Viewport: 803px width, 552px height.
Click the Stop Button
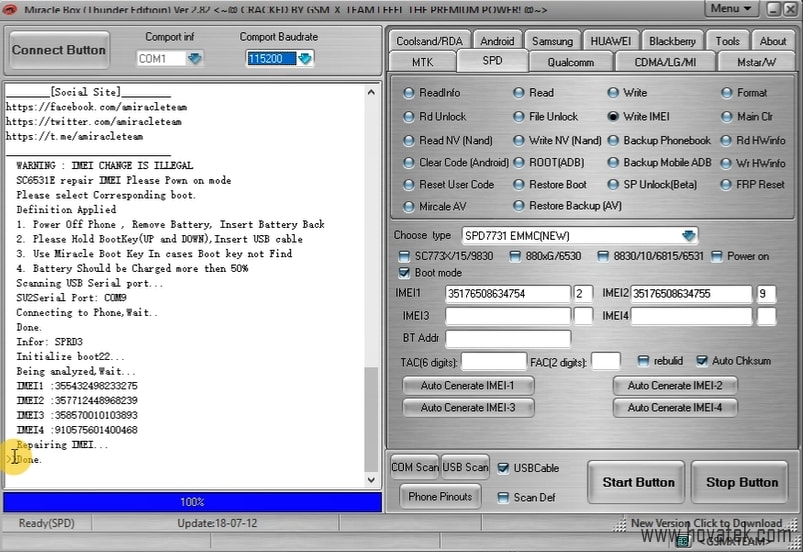click(740, 482)
